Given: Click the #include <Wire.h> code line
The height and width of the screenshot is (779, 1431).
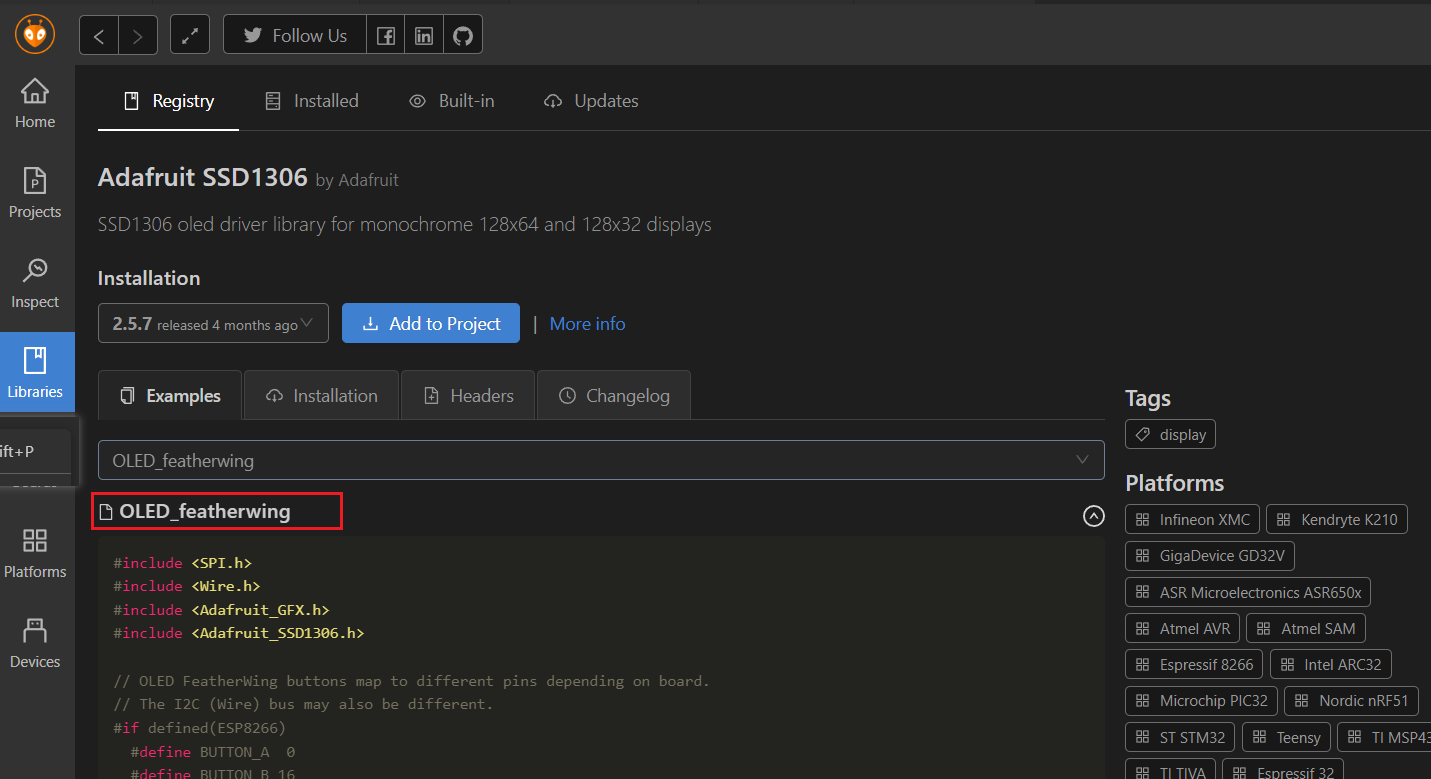Looking at the screenshot, I should (x=186, y=586).
